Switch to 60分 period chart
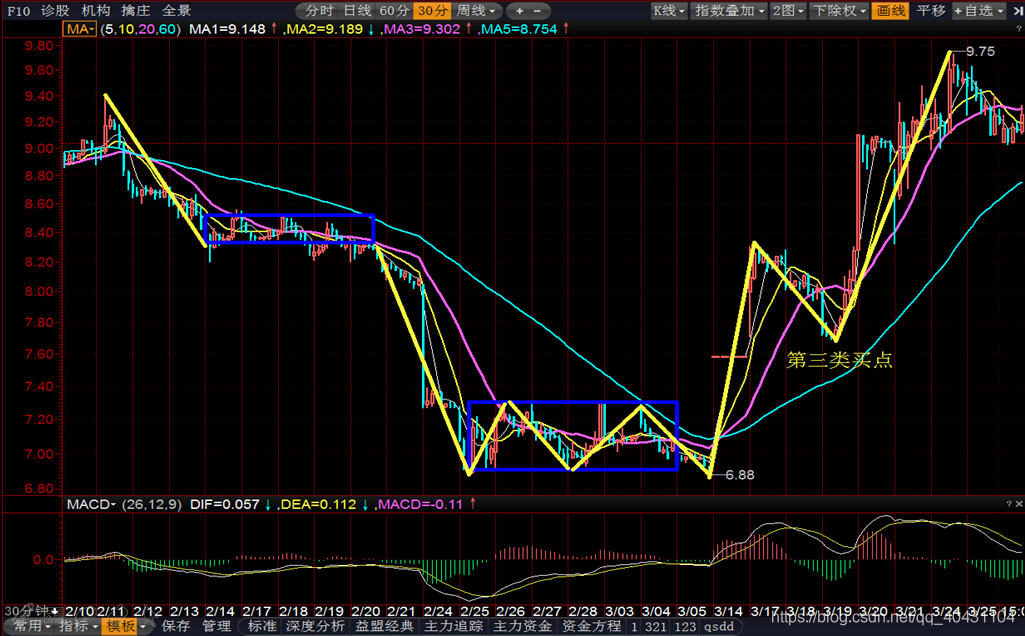 (x=395, y=11)
